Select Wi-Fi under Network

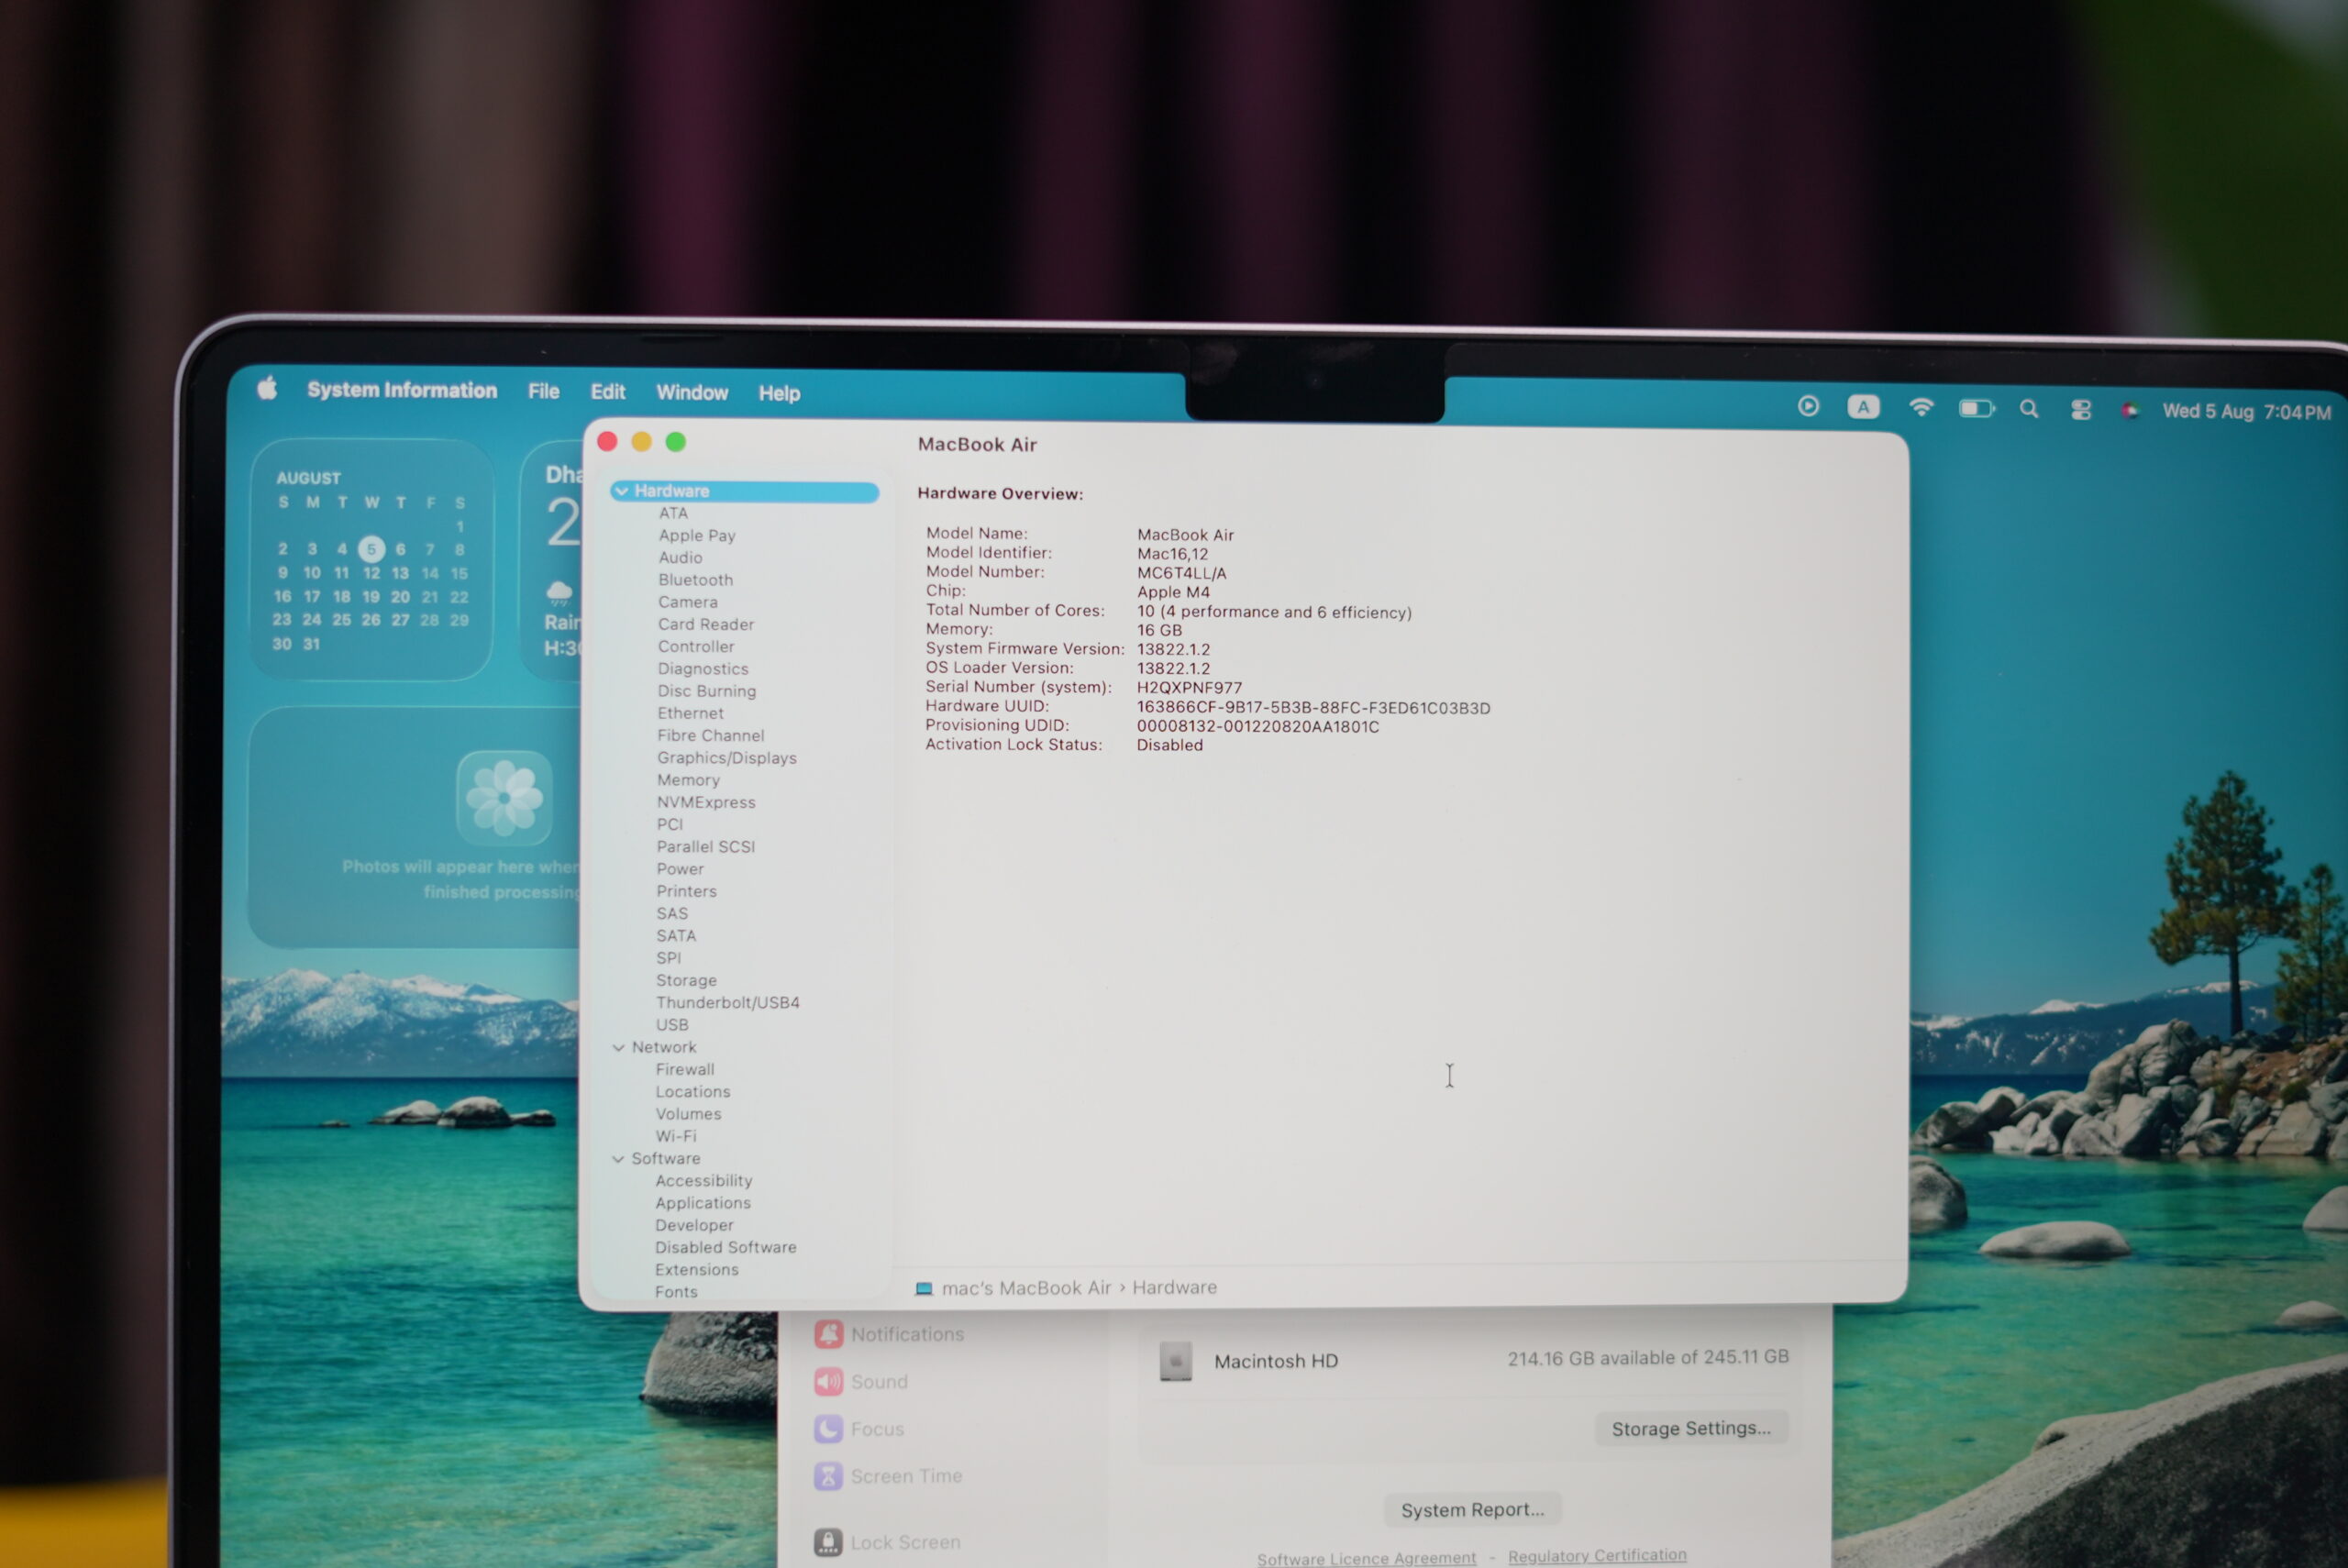[x=676, y=1137]
